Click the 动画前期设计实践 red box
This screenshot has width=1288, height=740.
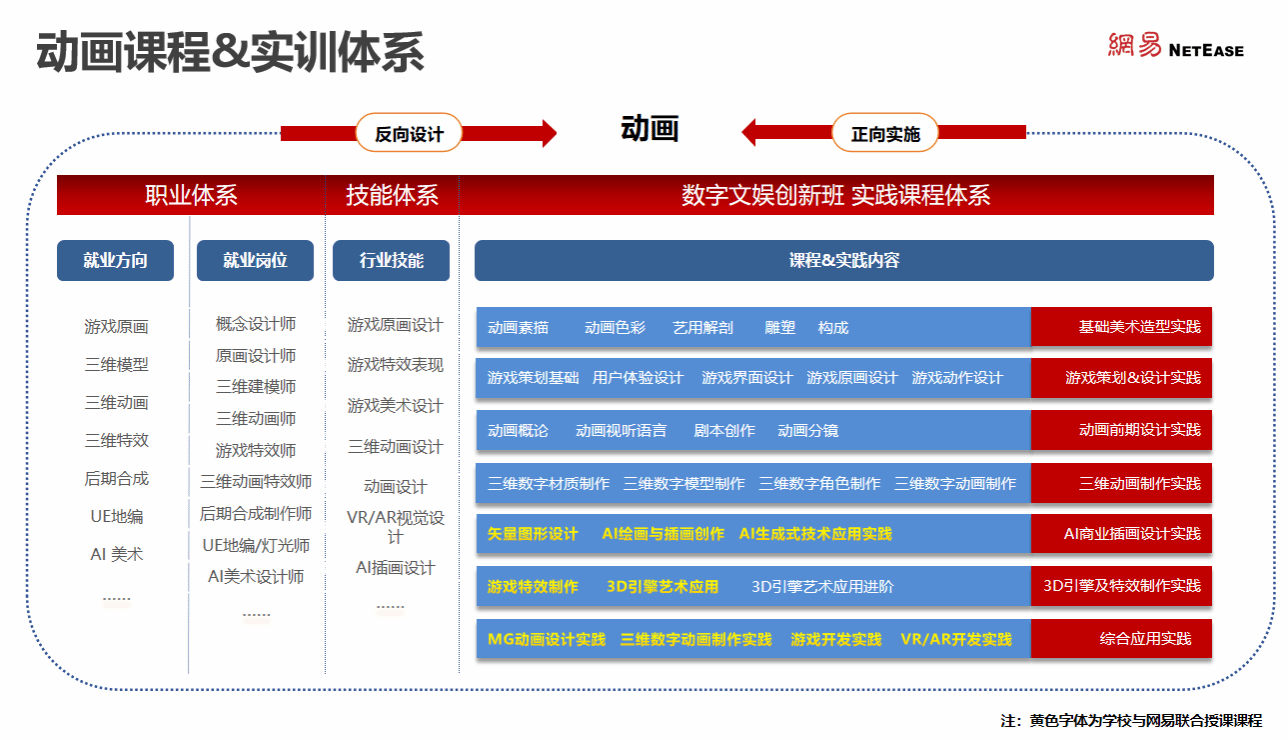pyautogui.click(x=1122, y=430)
